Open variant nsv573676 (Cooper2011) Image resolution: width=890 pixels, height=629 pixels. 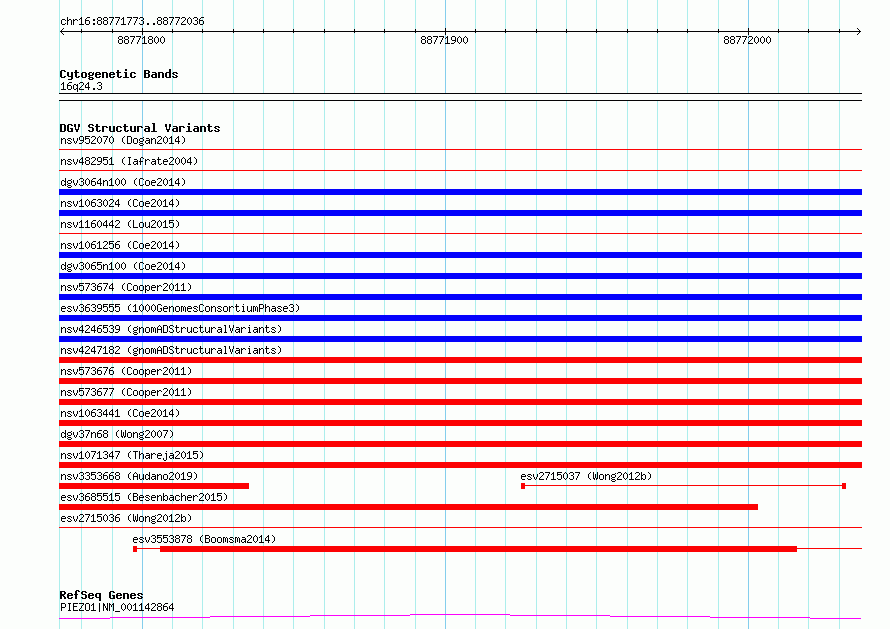pyautogui.click(x=126, y=371)
